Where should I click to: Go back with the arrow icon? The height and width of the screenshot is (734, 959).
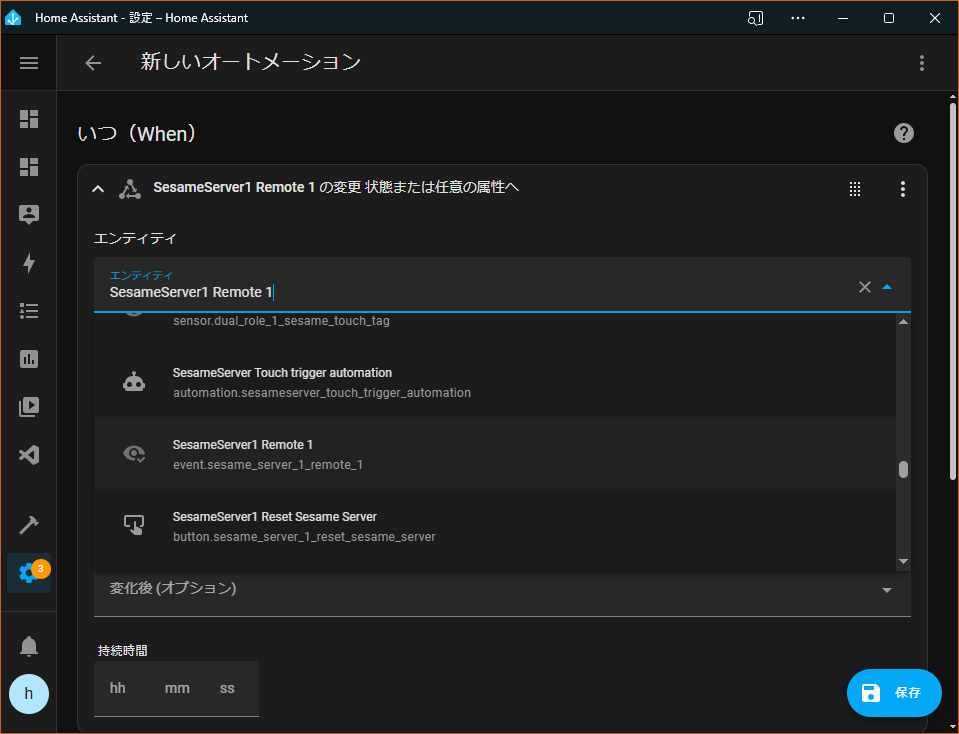coord(93,63)
